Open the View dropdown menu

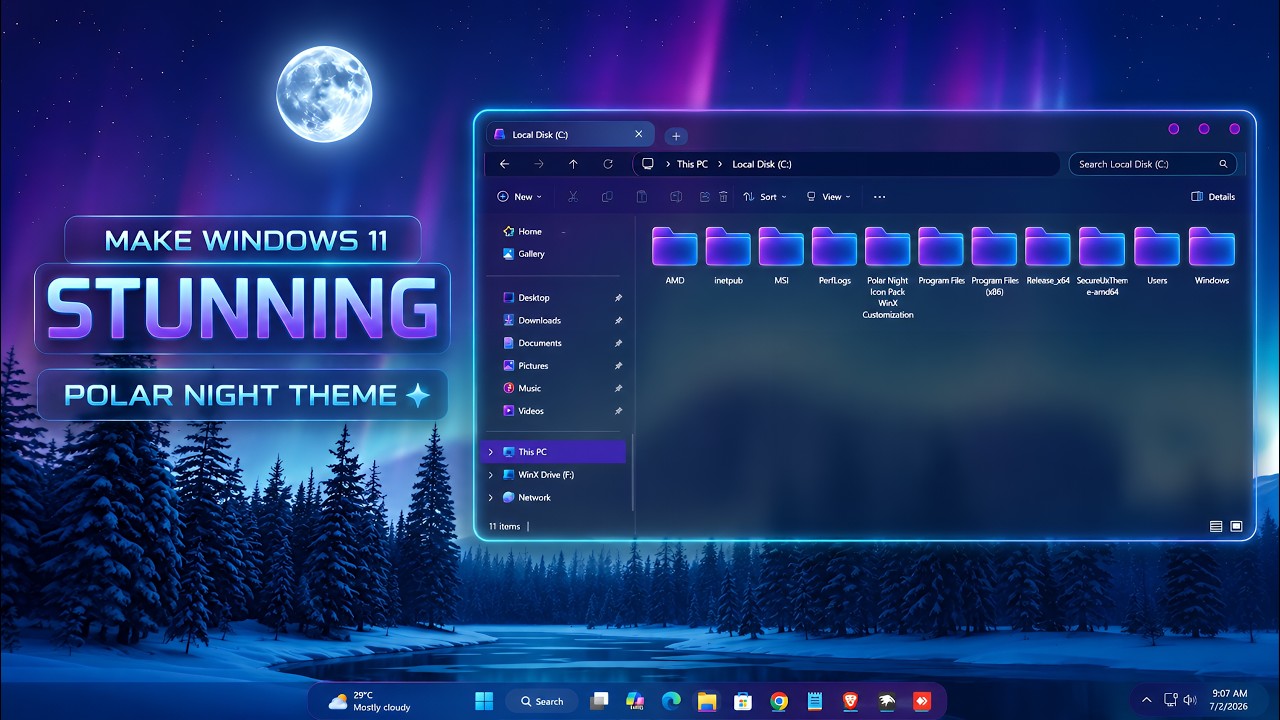tap(829, 197)
